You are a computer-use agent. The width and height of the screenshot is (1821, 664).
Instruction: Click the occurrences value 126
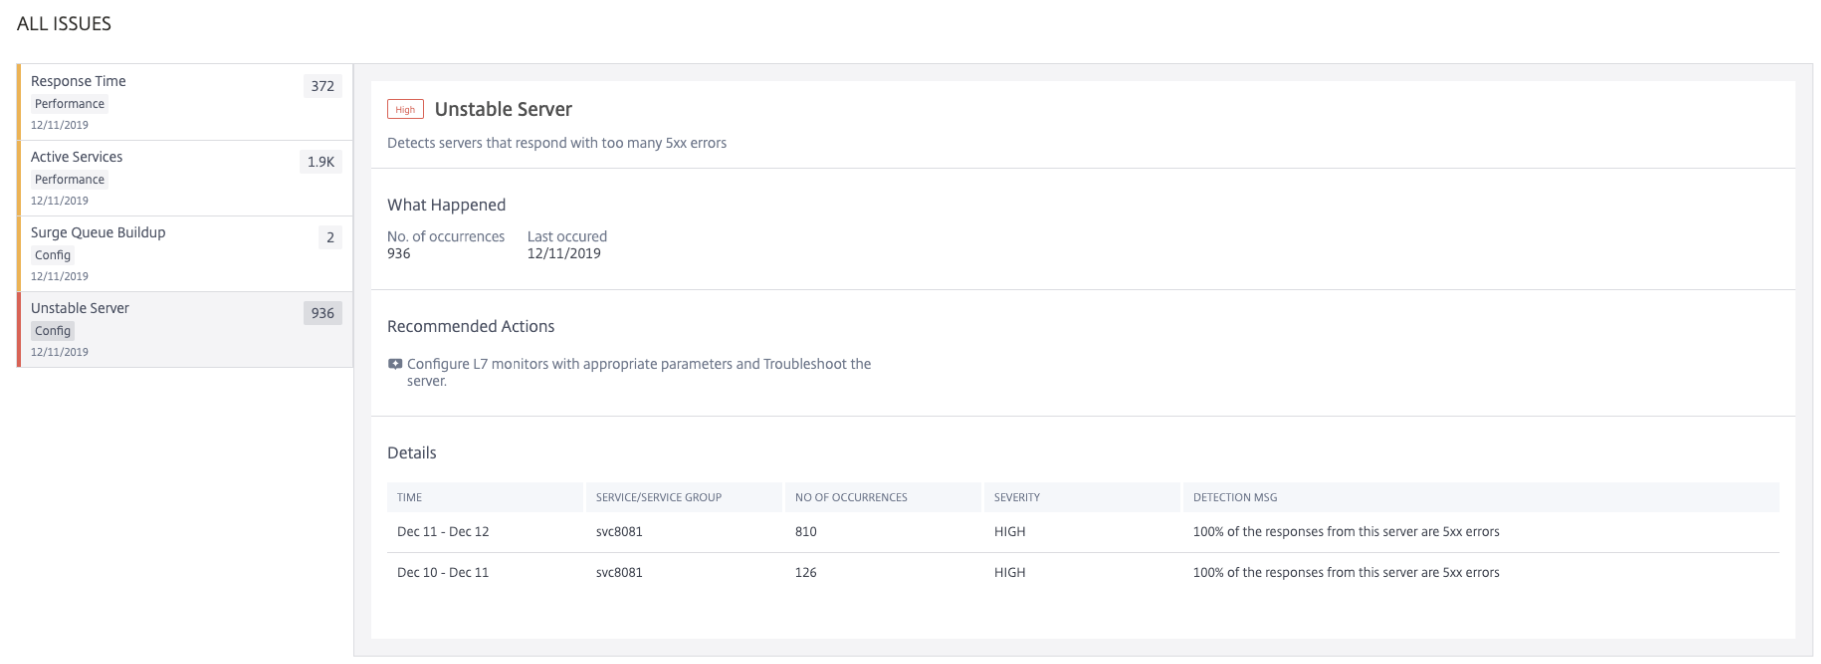tap(806, 573)
